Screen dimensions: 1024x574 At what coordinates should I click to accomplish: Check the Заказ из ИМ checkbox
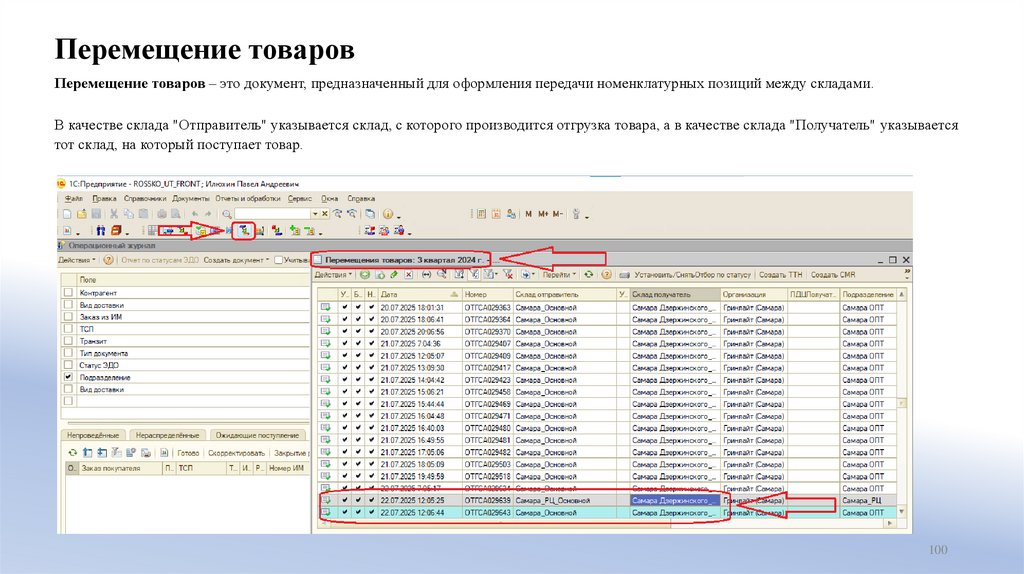pos(68,317)
